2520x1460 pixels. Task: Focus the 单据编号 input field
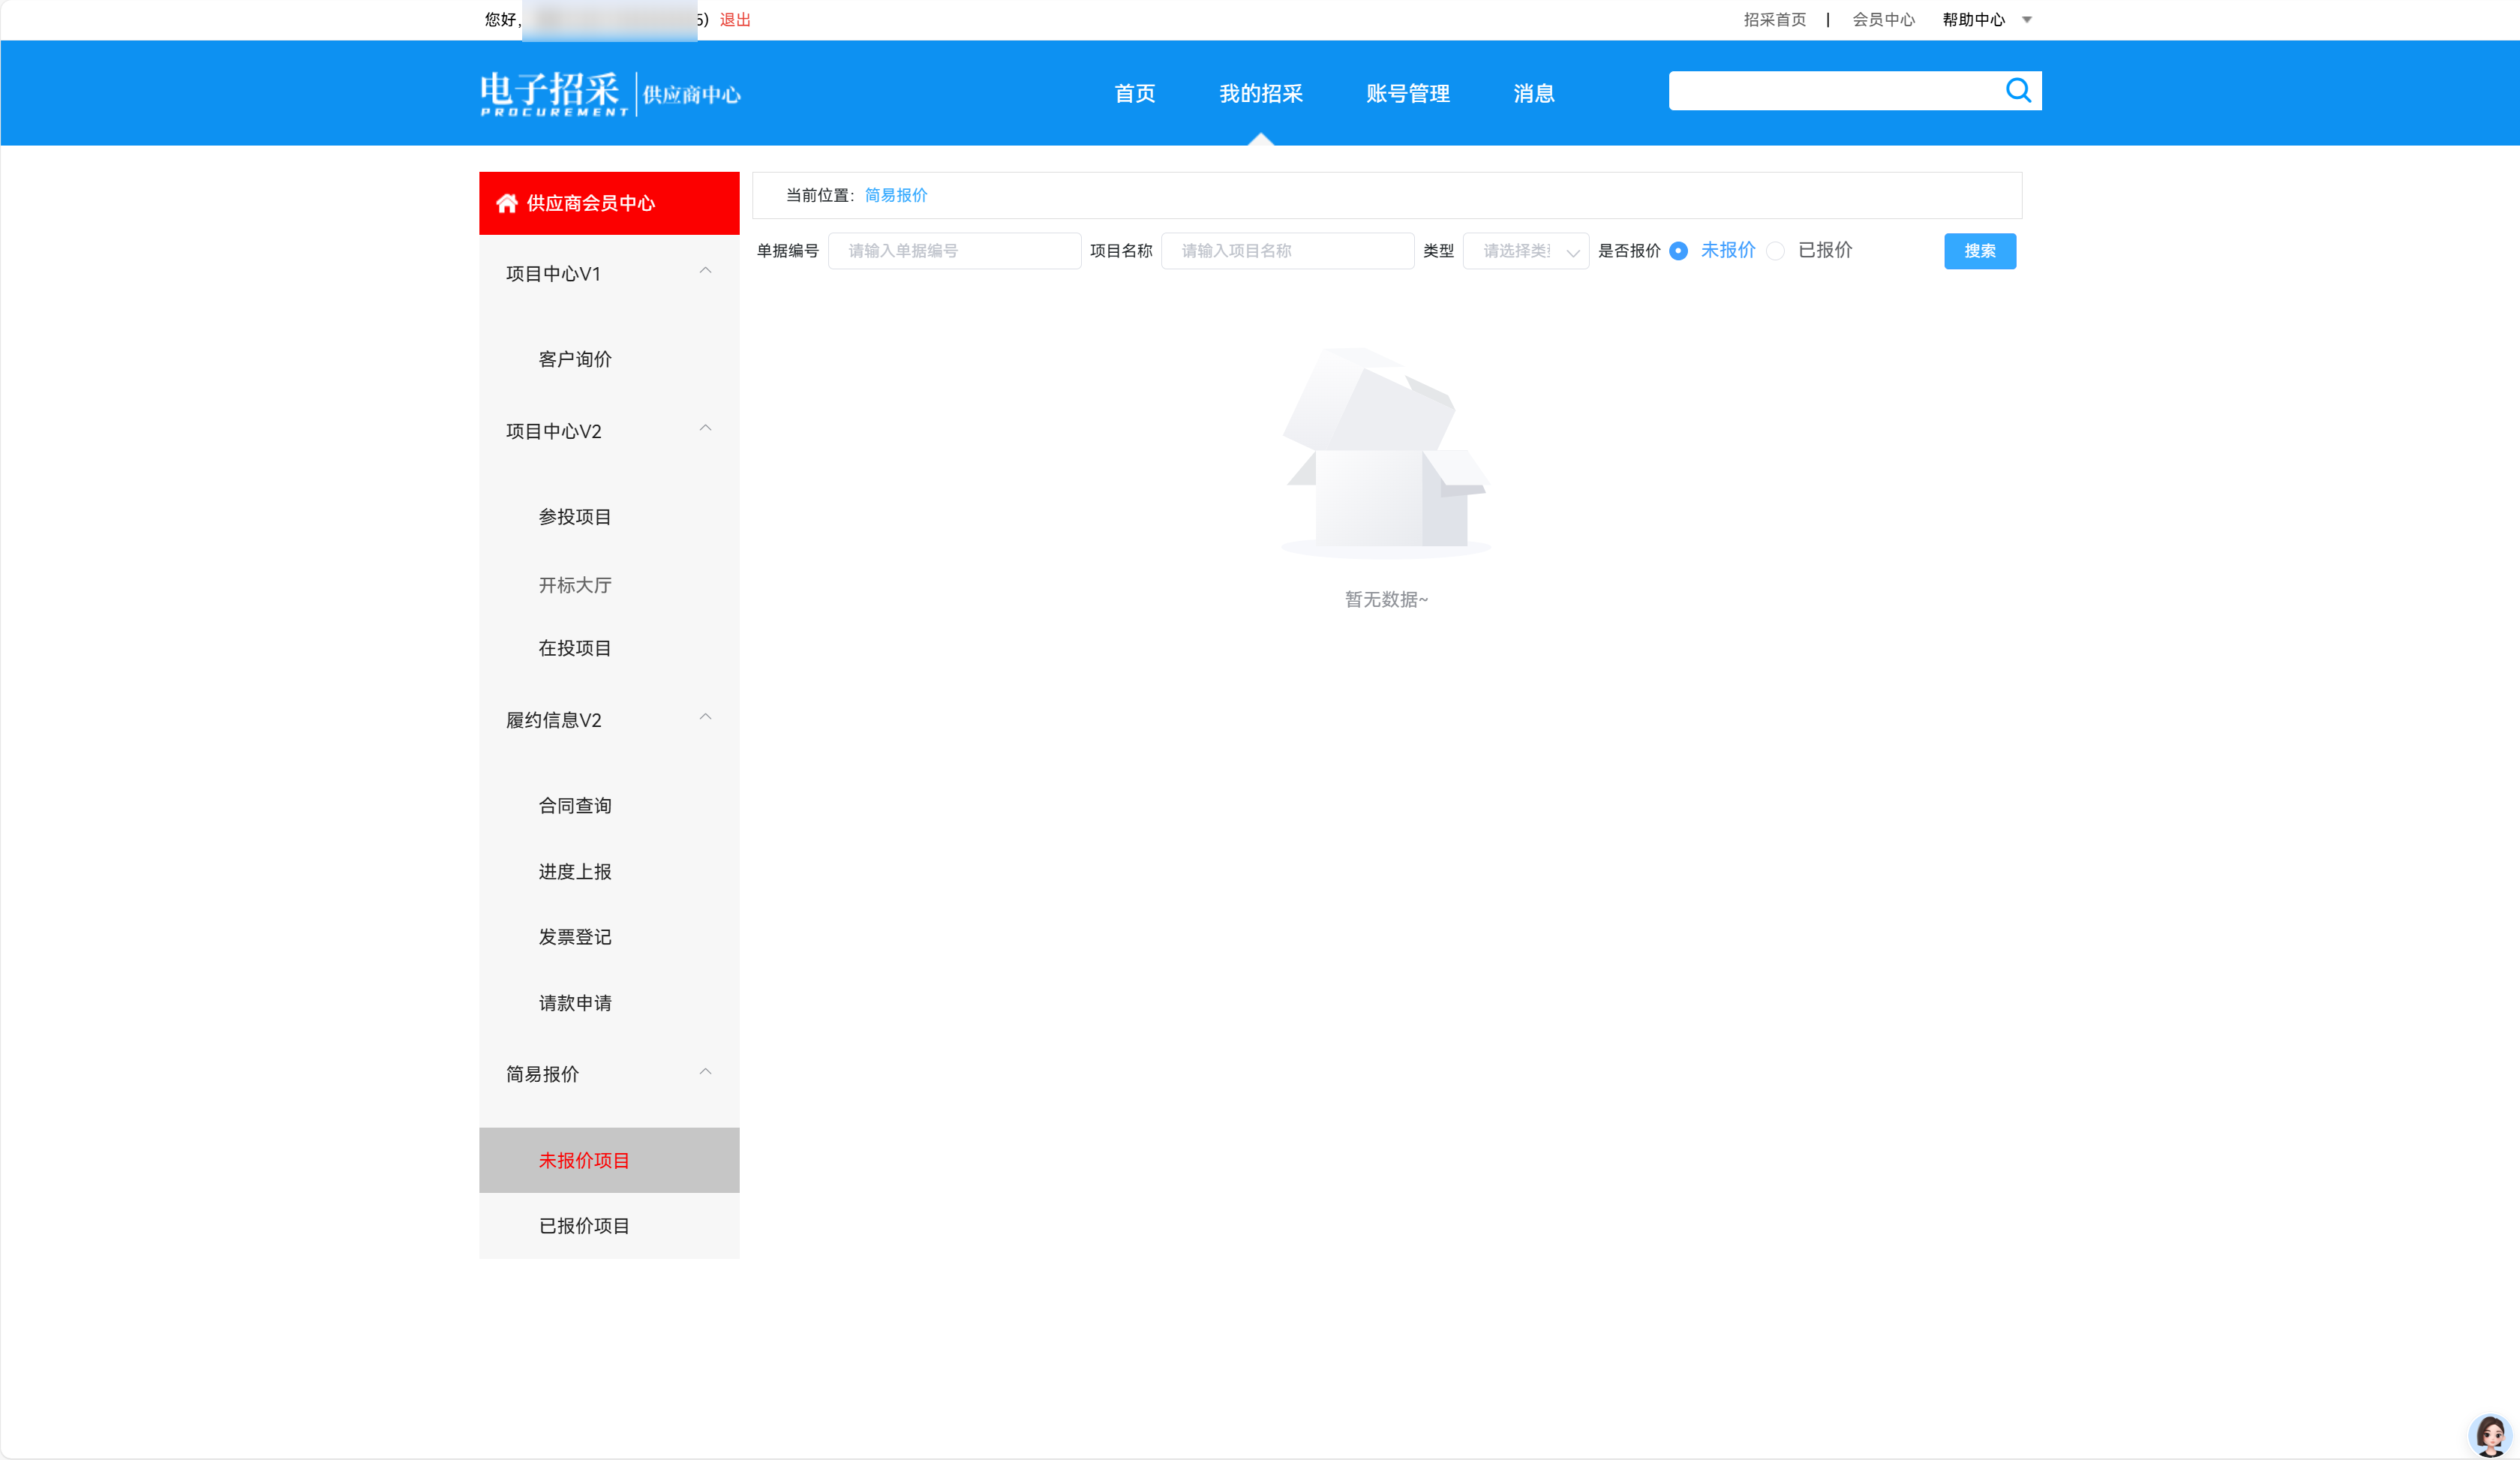click(x=954, y=251)
